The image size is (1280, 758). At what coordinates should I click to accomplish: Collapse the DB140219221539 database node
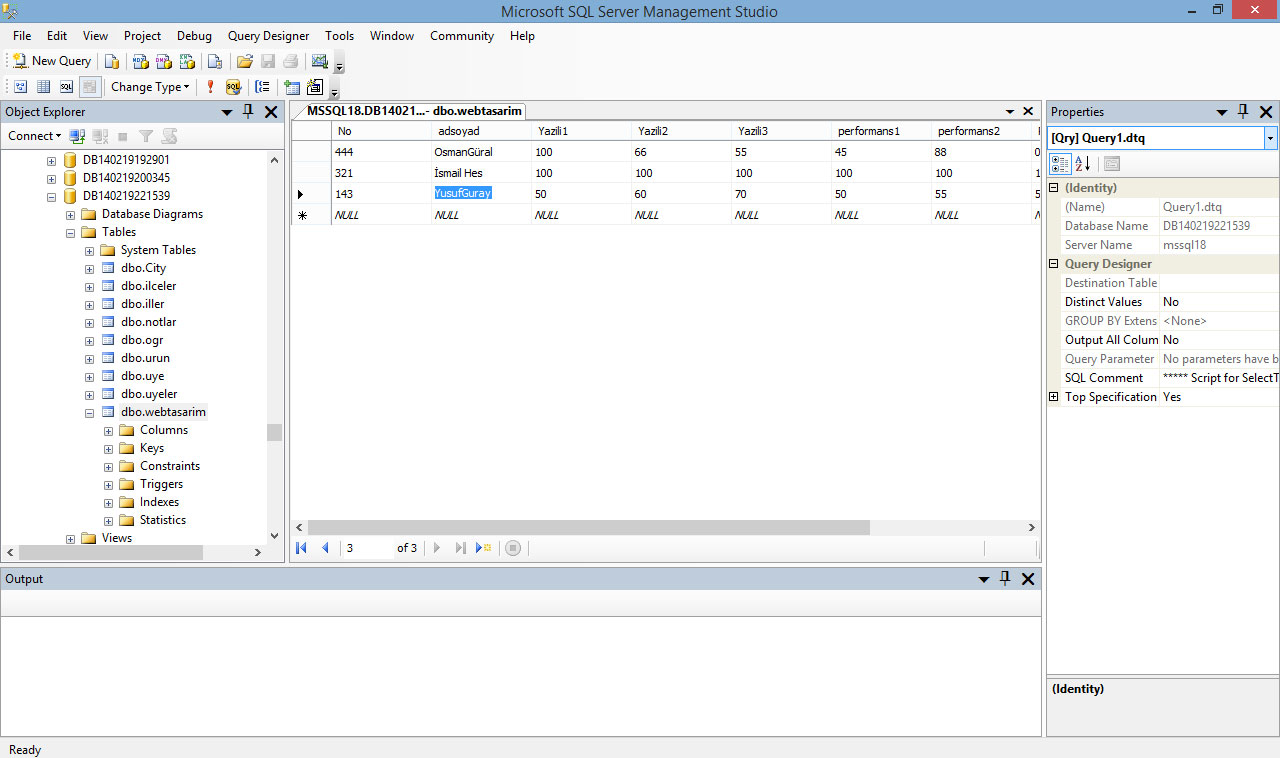52,196
